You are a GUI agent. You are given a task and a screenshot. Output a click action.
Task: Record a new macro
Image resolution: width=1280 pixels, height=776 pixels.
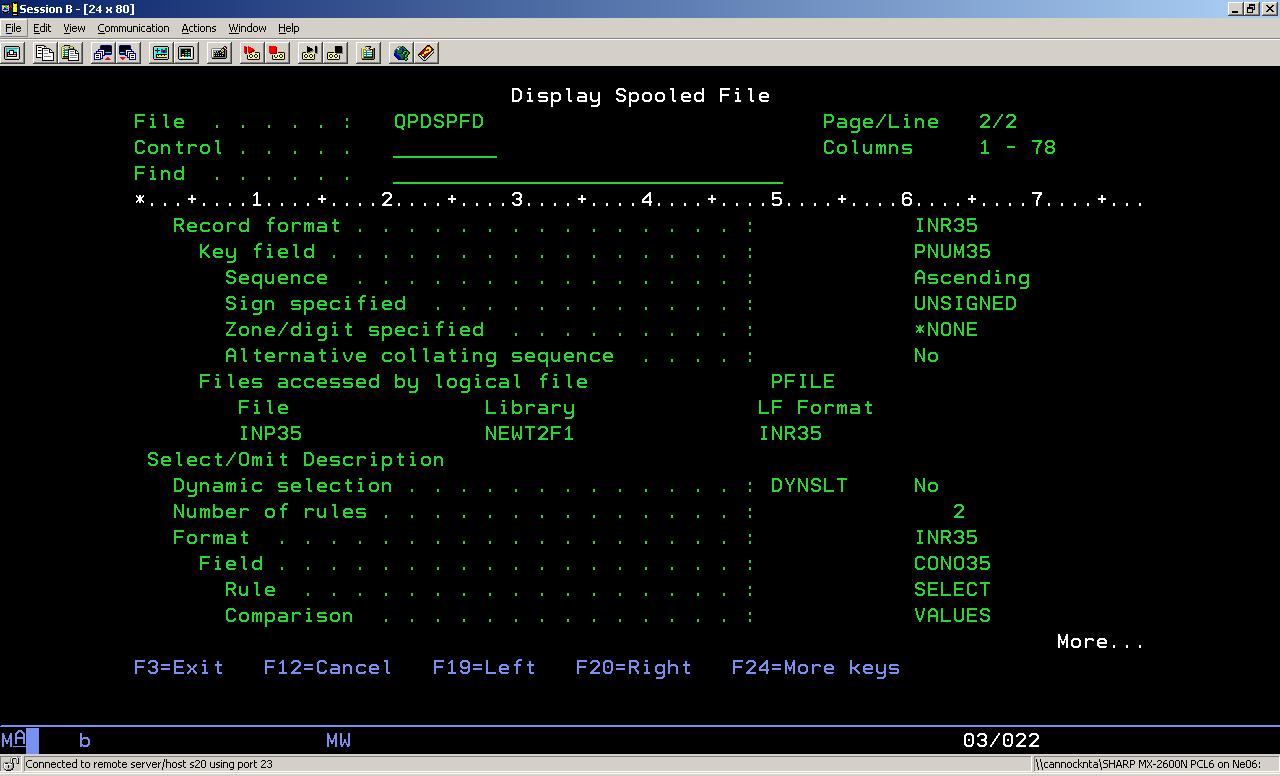pos(277,54)
